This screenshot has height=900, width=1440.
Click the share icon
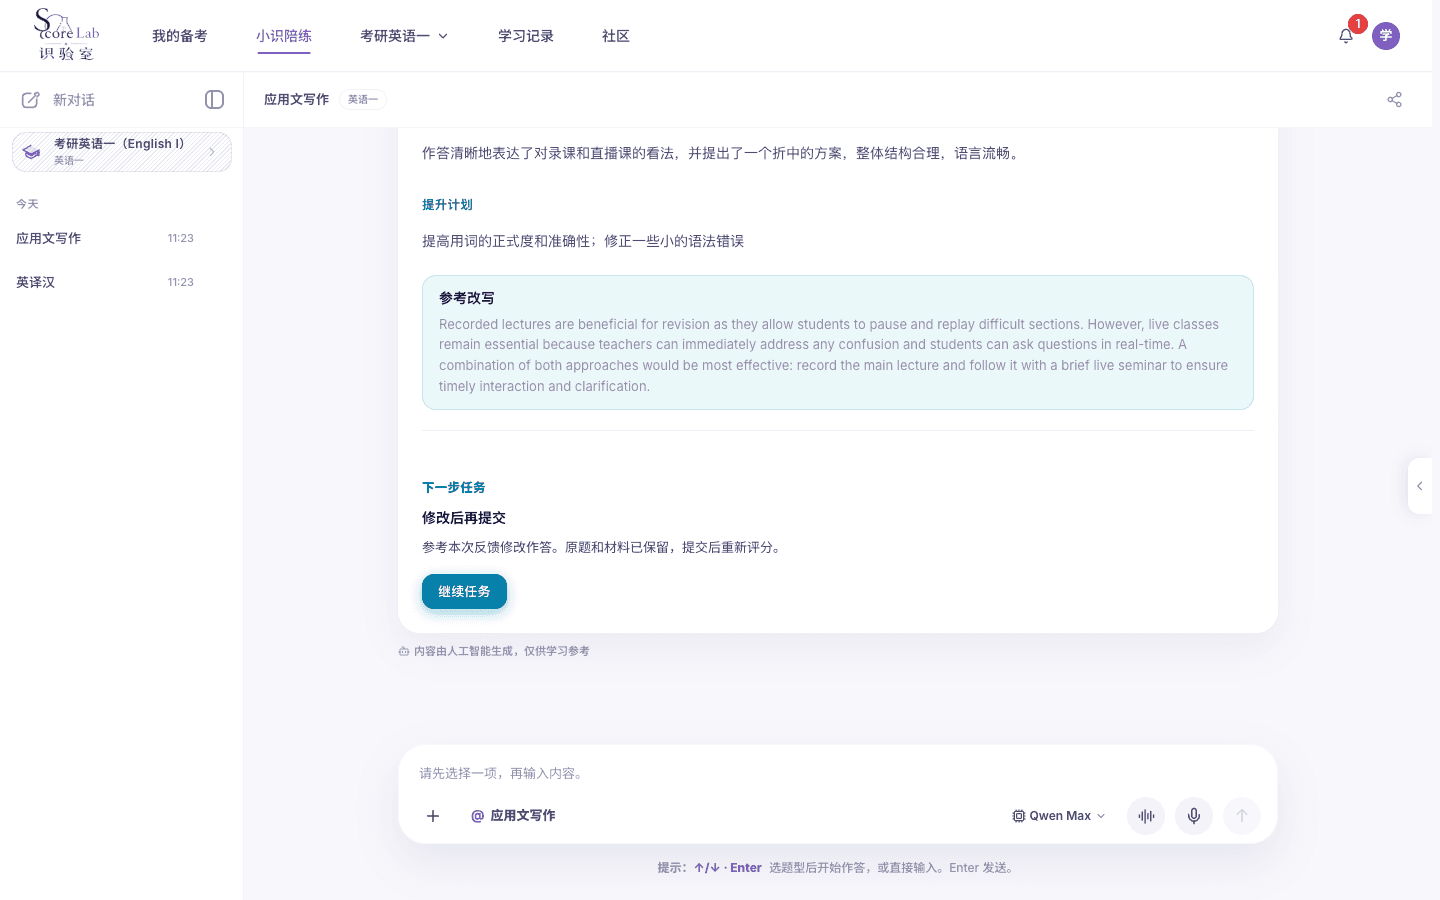pyautogui.click(x=1395, y=99)
